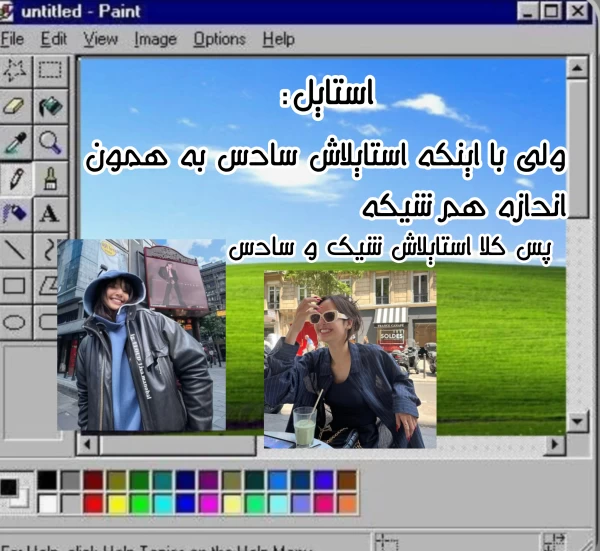Pick the bright red swatch in bottom row
The height and width of the screenshot is (551, 600).
click(93, 504)
